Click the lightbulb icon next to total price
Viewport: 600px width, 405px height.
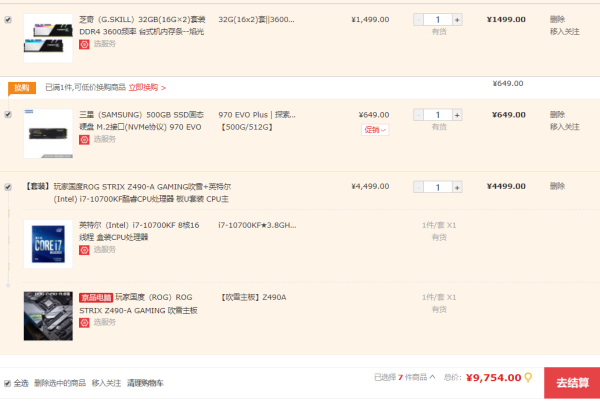tap(528, 378)
